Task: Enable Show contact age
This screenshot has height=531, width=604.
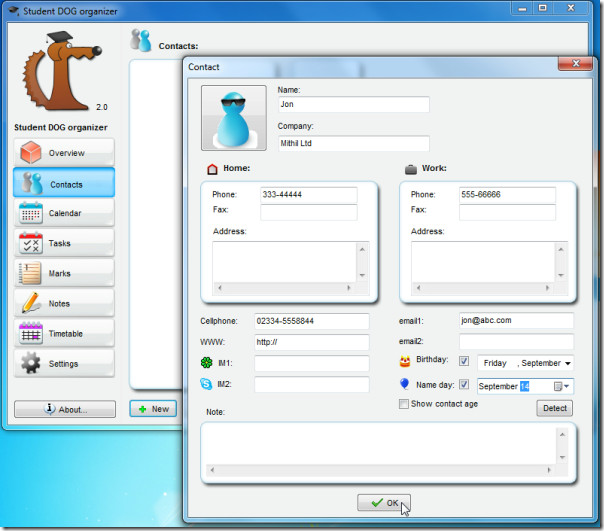Action: coord(404,404)
